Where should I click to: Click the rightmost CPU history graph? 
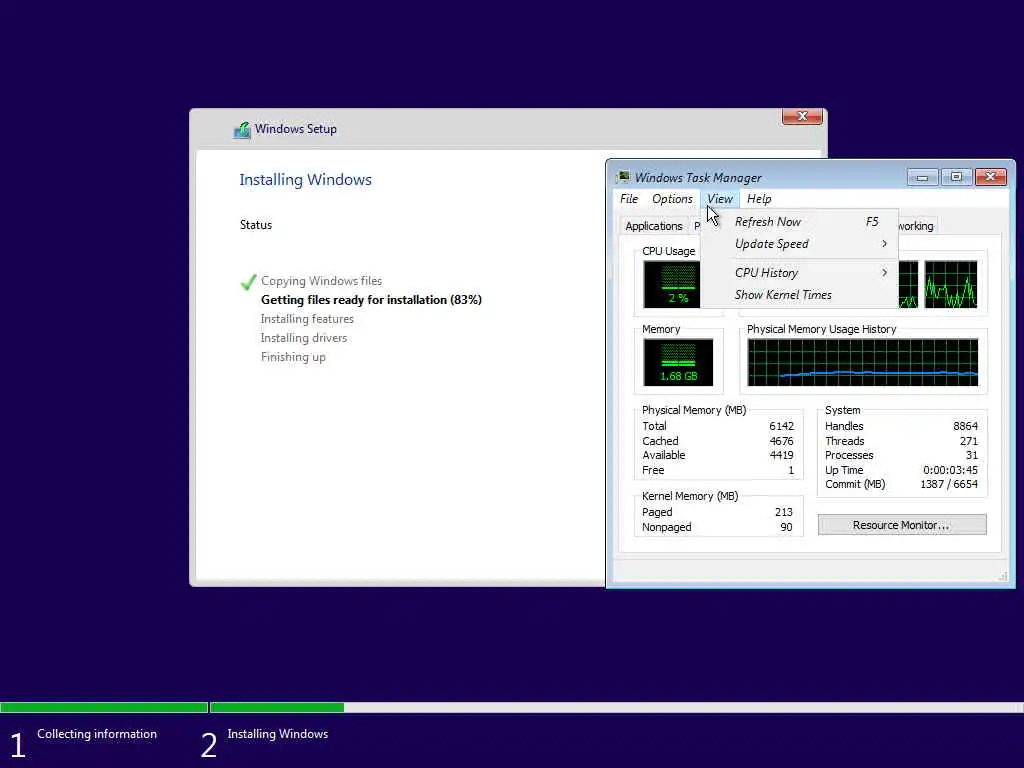point(951,284)
